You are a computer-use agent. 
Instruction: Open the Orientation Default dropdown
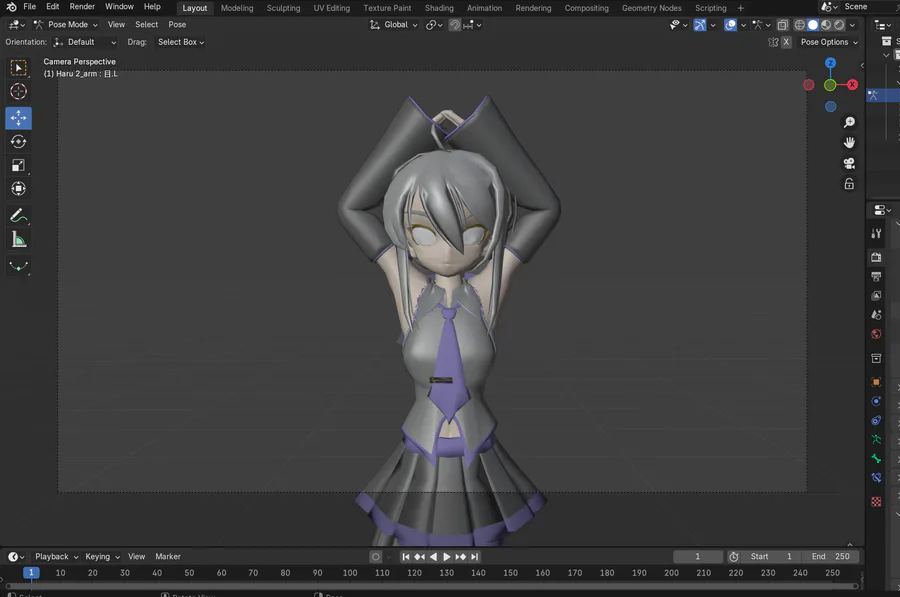point(84,42)
